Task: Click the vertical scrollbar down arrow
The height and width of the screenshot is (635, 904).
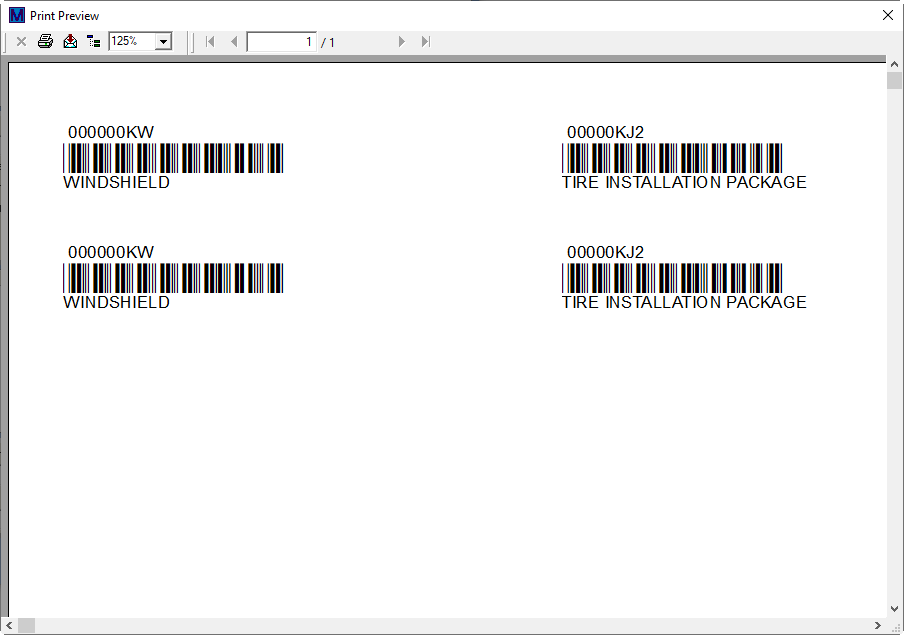Action: point(894,608)
